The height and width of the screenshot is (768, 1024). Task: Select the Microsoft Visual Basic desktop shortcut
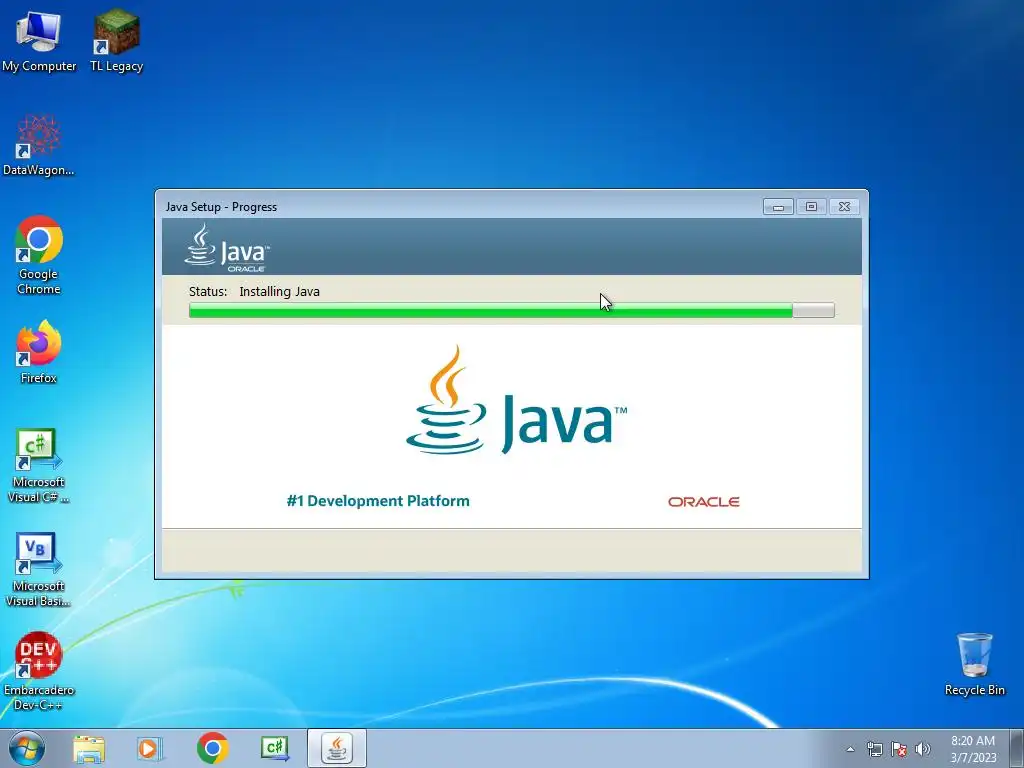pos(39,569)
